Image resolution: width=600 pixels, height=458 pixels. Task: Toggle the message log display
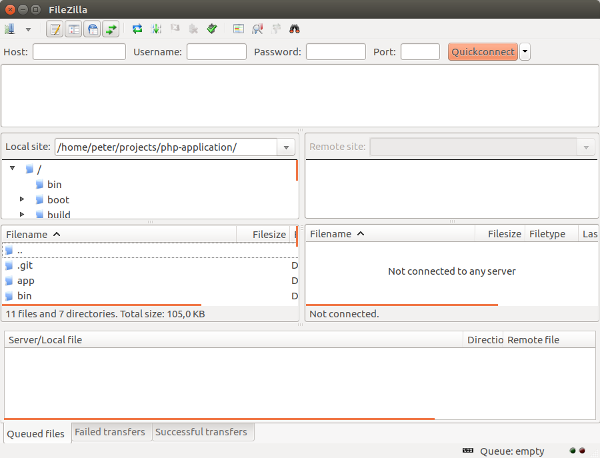pos(55,29)
